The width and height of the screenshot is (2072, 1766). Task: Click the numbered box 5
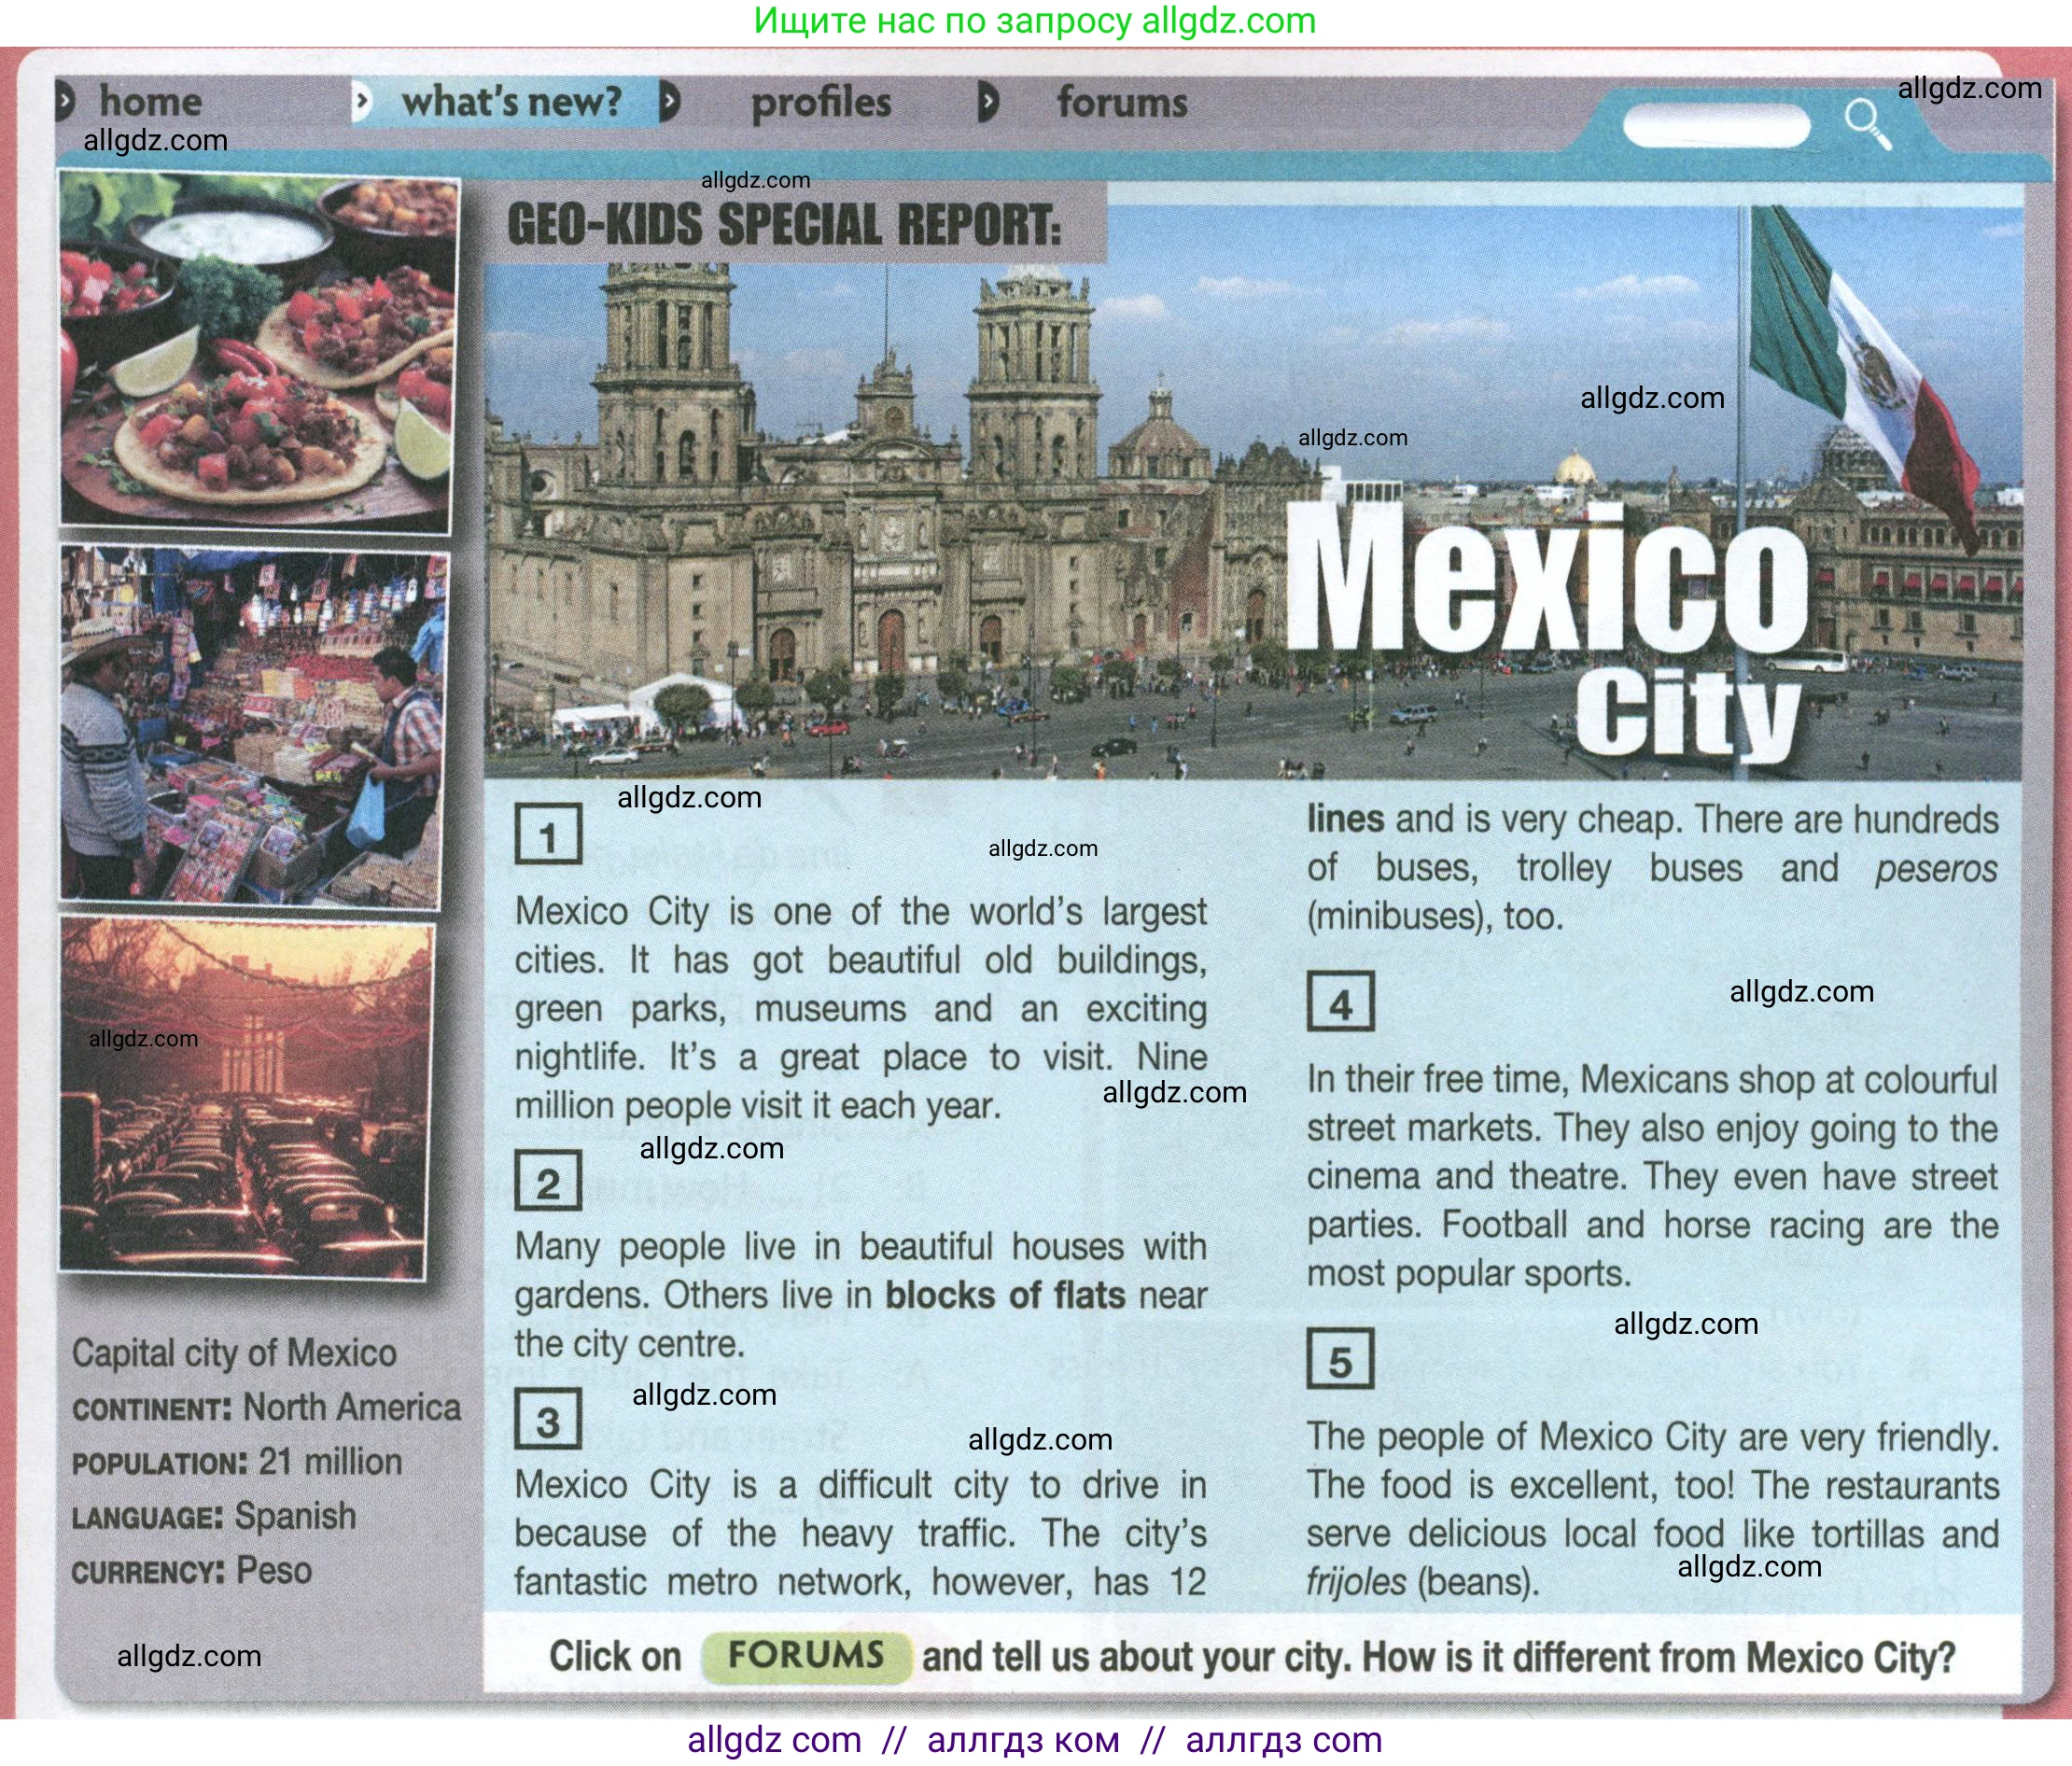[1340, 1360]
